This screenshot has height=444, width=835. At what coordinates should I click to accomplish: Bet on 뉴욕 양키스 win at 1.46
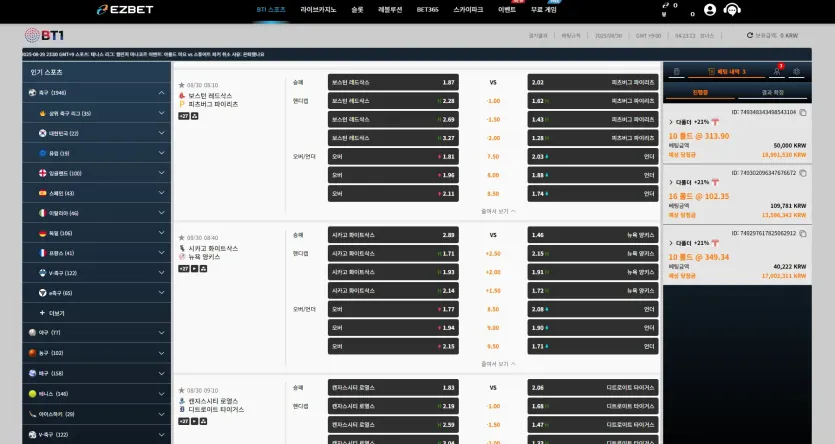pos(593,235)
